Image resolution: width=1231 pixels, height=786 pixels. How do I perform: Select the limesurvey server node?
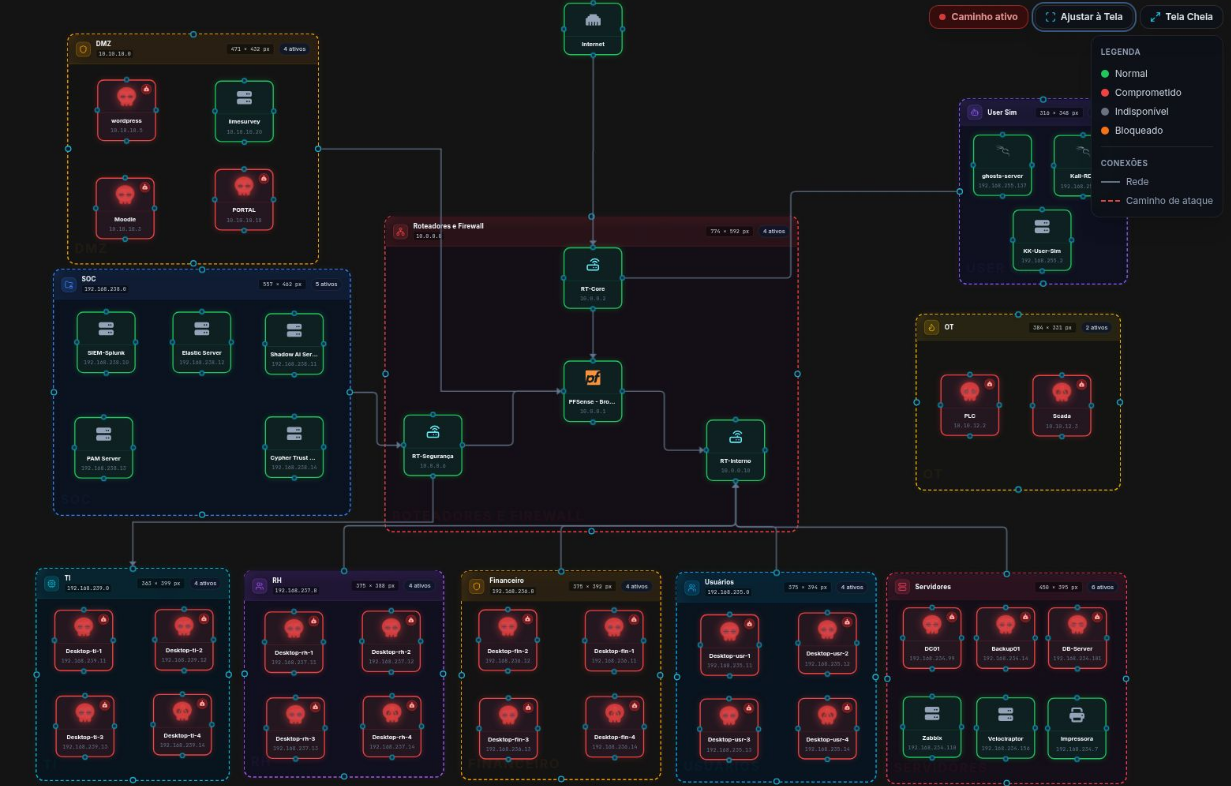click(x=244, y=110)
